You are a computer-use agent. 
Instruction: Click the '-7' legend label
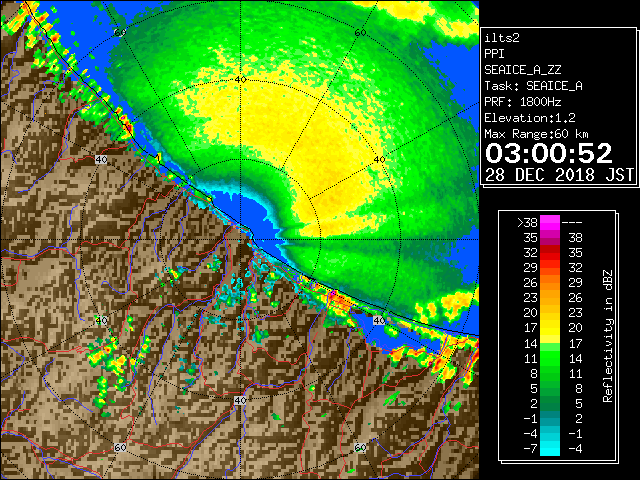[530, 449]
